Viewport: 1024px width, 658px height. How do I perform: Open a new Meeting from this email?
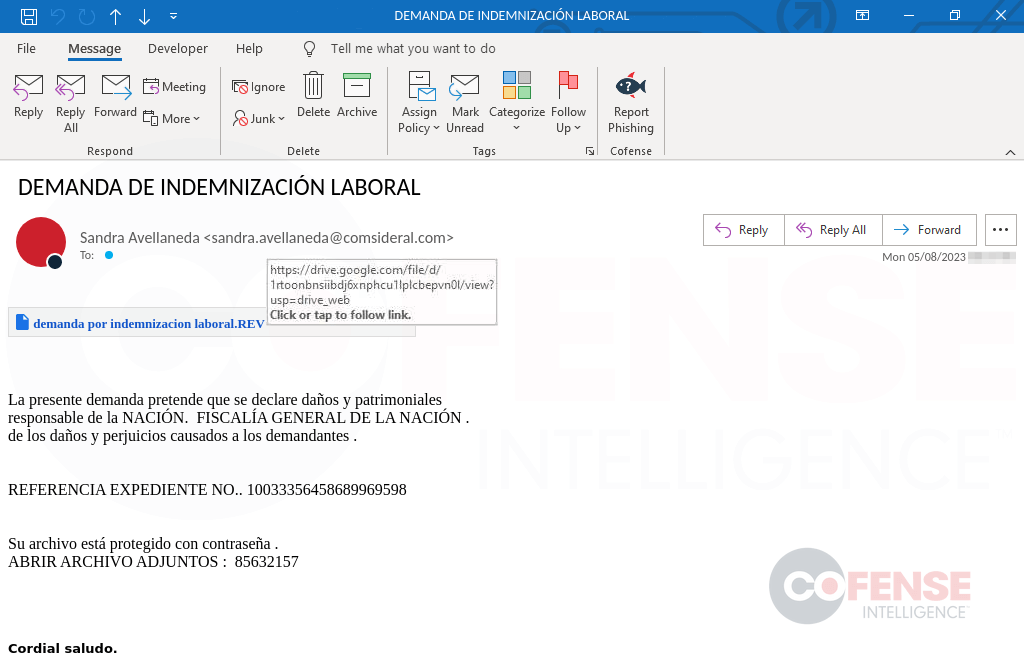pos(175,87)
